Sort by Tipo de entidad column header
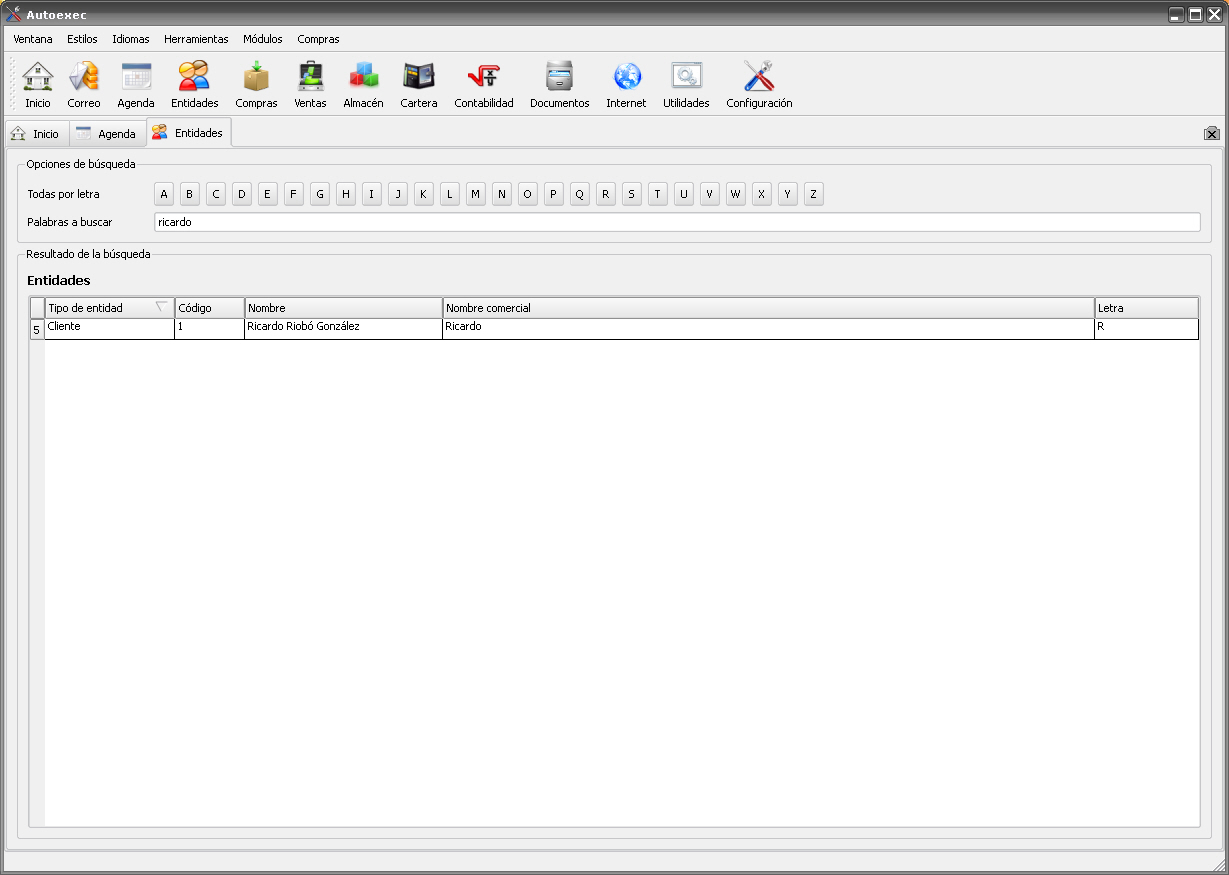The image size is (1229, 875). point(110,308)
